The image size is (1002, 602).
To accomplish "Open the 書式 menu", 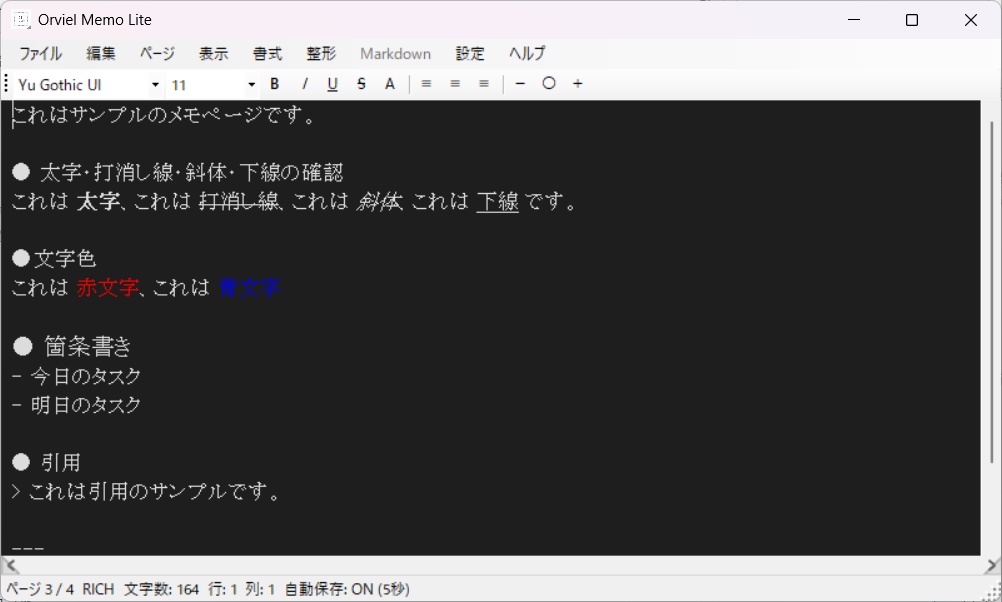I will tap(267, 54).
